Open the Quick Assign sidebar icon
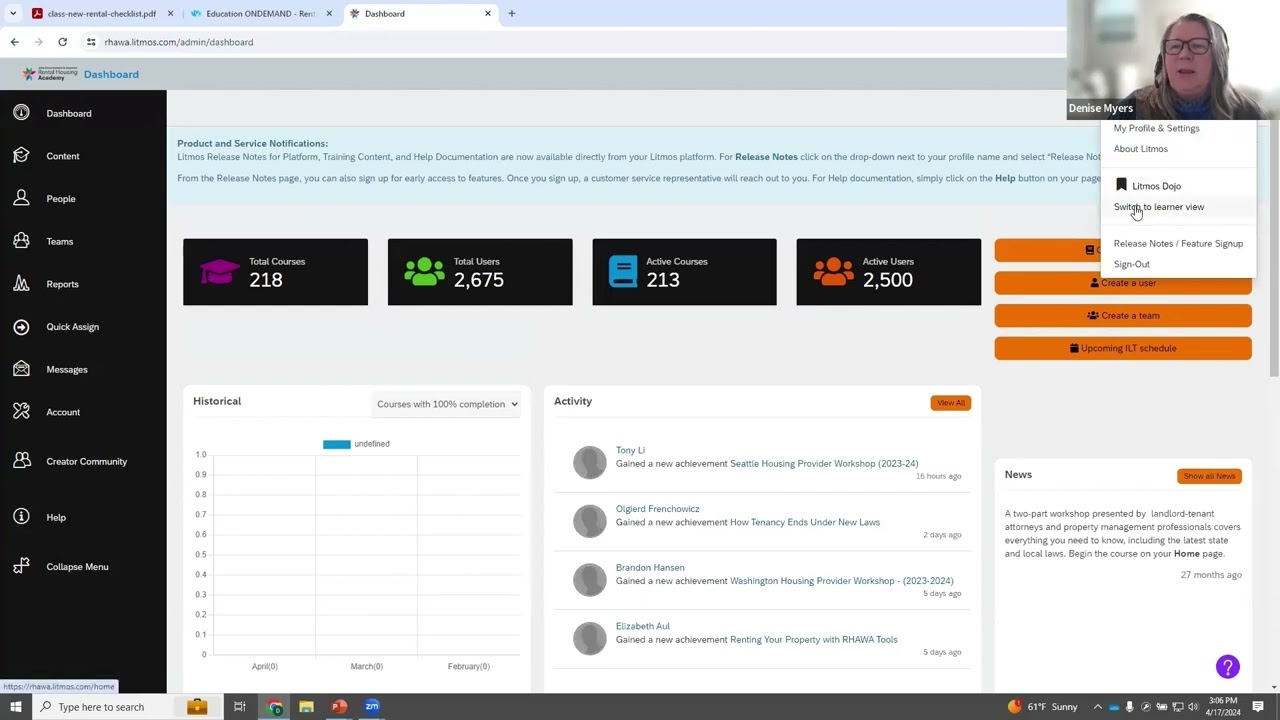This screenshot has height=720, width=1280. (x=21, y=326)
